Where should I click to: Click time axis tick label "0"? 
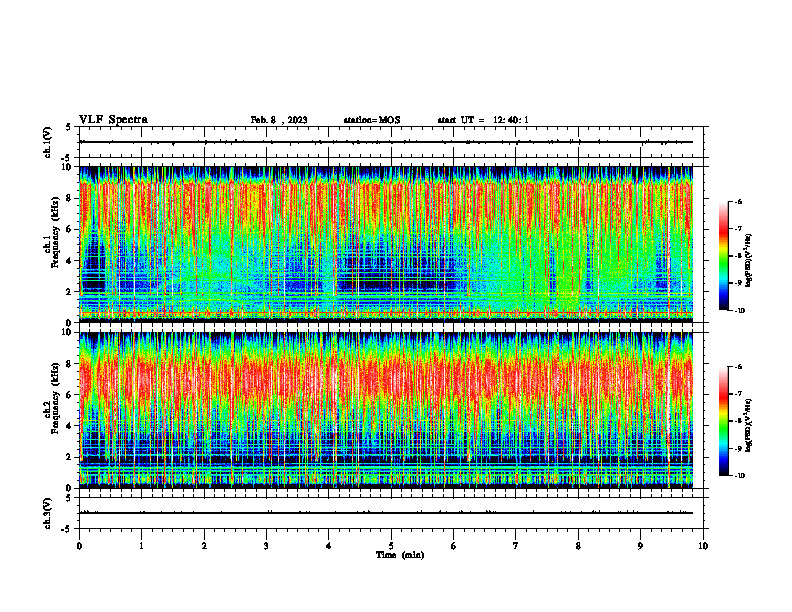pos(79,546)
